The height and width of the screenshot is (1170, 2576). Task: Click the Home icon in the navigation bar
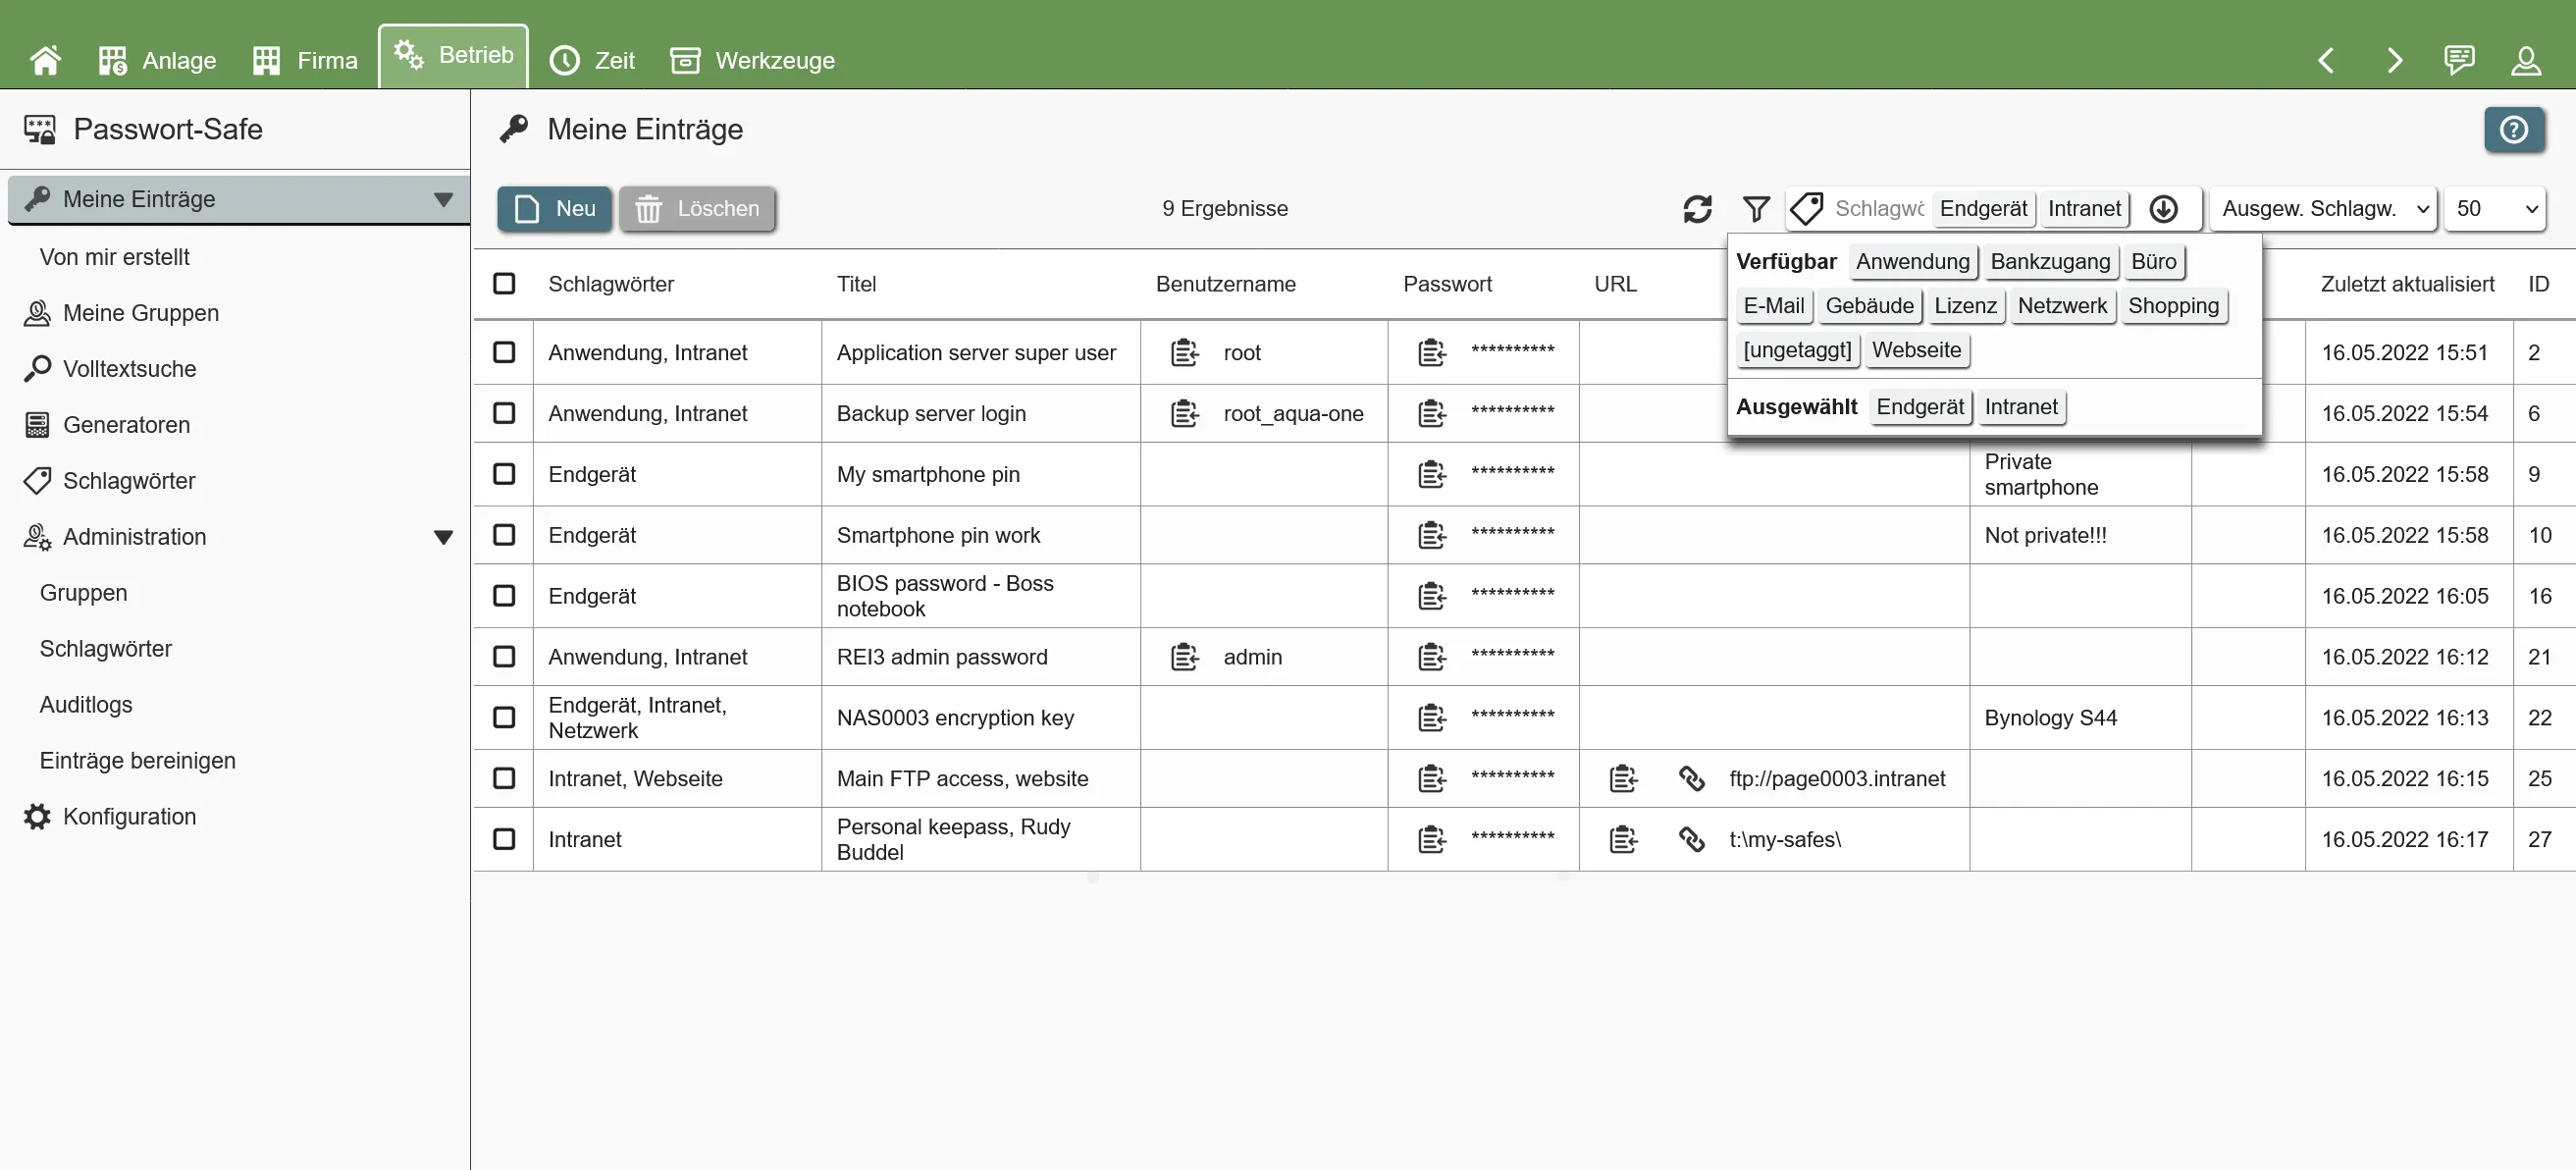46,59
